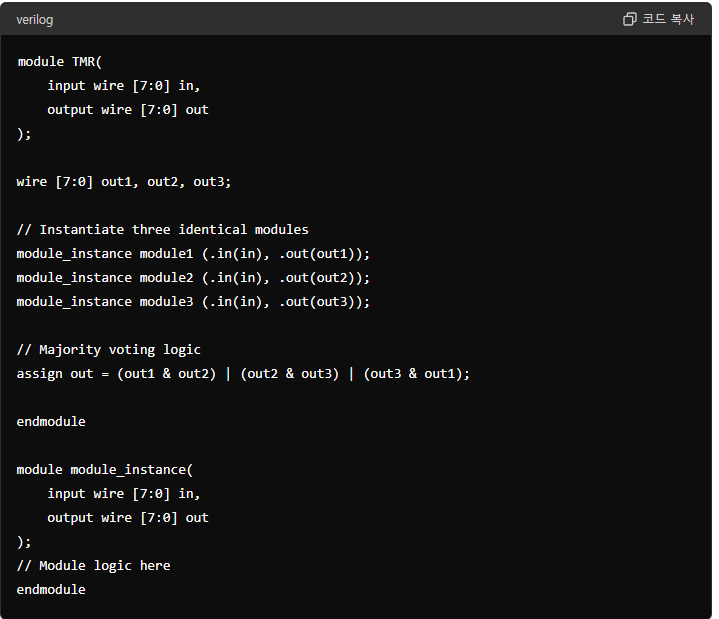Image resolution: width=719 pixels, height=619 pixels.
Task: Click the '코드 복사' copy button label
Action: point(668,19)
